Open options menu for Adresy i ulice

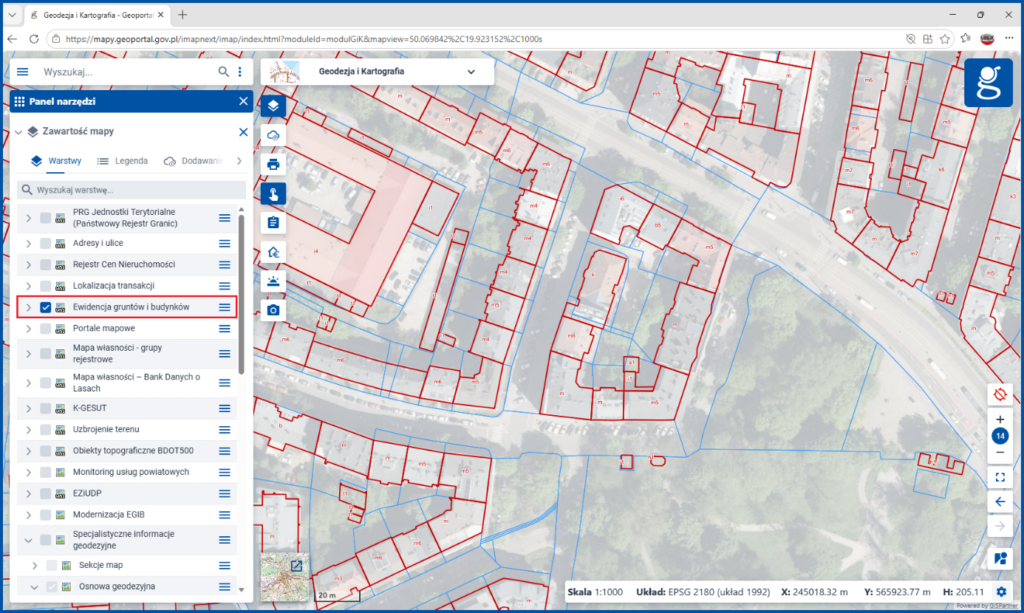click(225, 244)
